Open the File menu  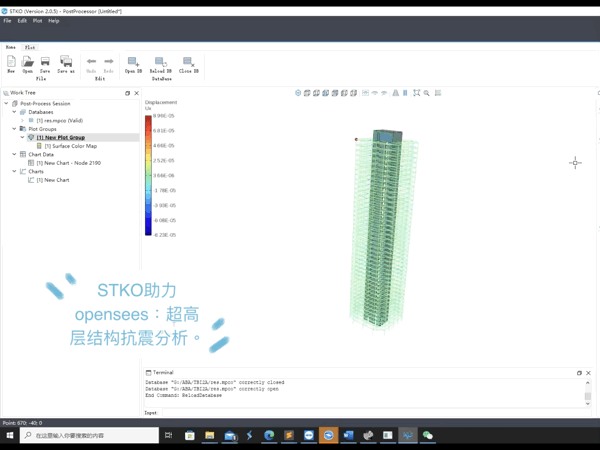coord(7,21)
